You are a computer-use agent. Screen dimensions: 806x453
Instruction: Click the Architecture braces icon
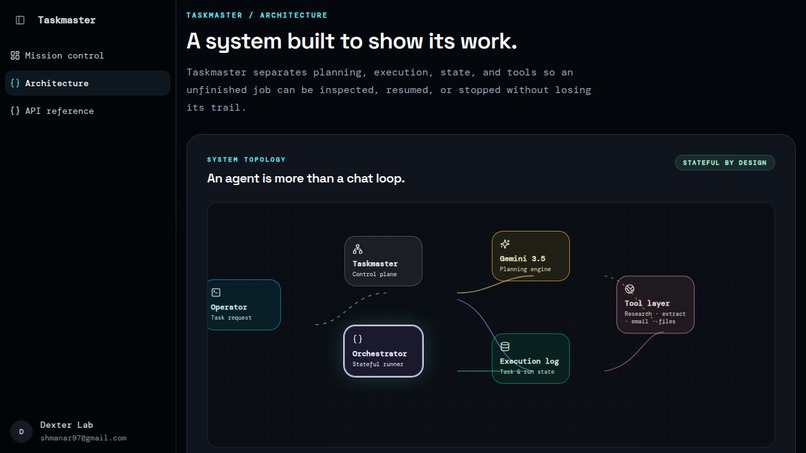15,83
